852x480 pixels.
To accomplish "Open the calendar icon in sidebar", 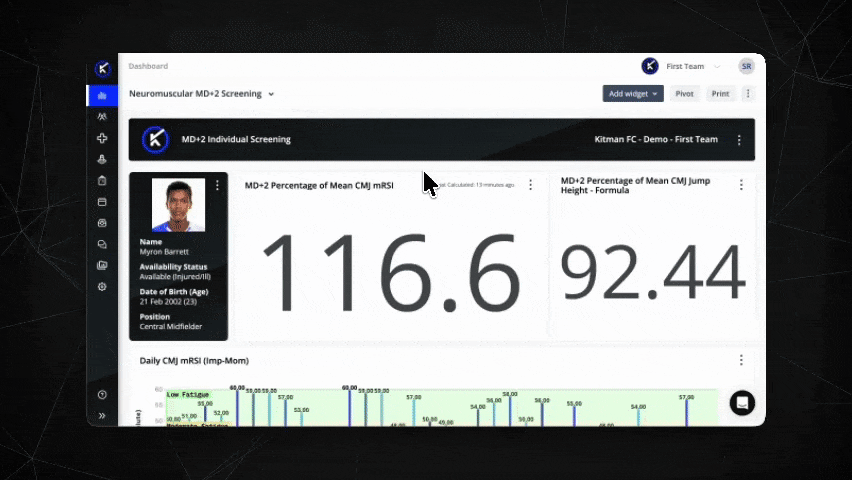I will click(x=102, y=202).
